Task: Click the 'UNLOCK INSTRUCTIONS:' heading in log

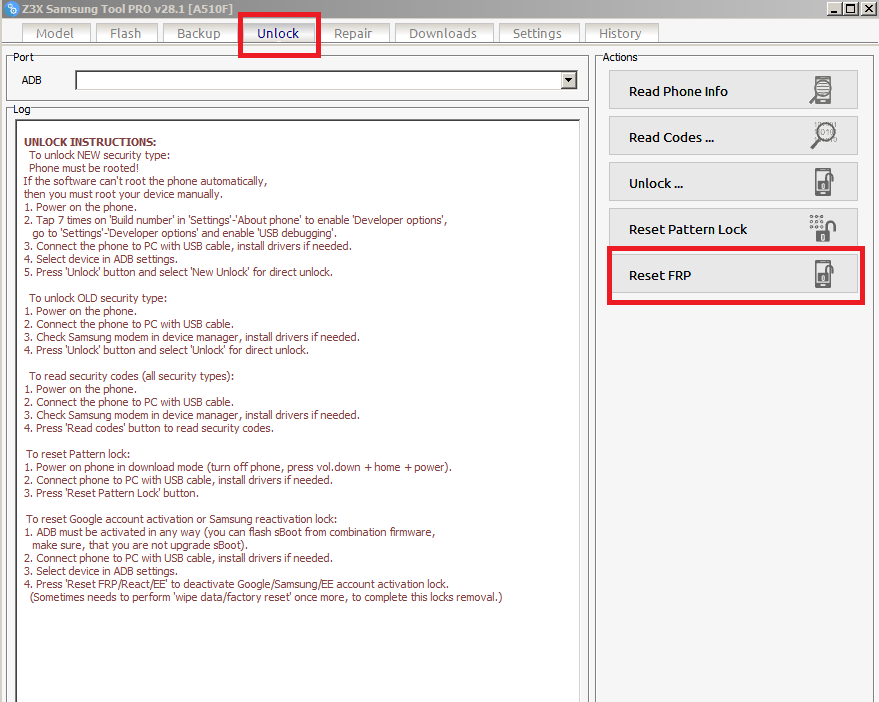Action: [90, 142]
